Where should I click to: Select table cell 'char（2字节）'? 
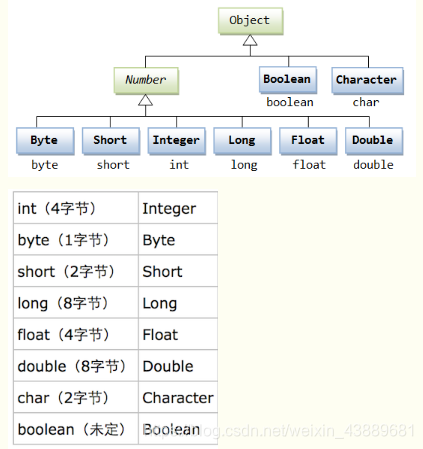click(76, 397)
